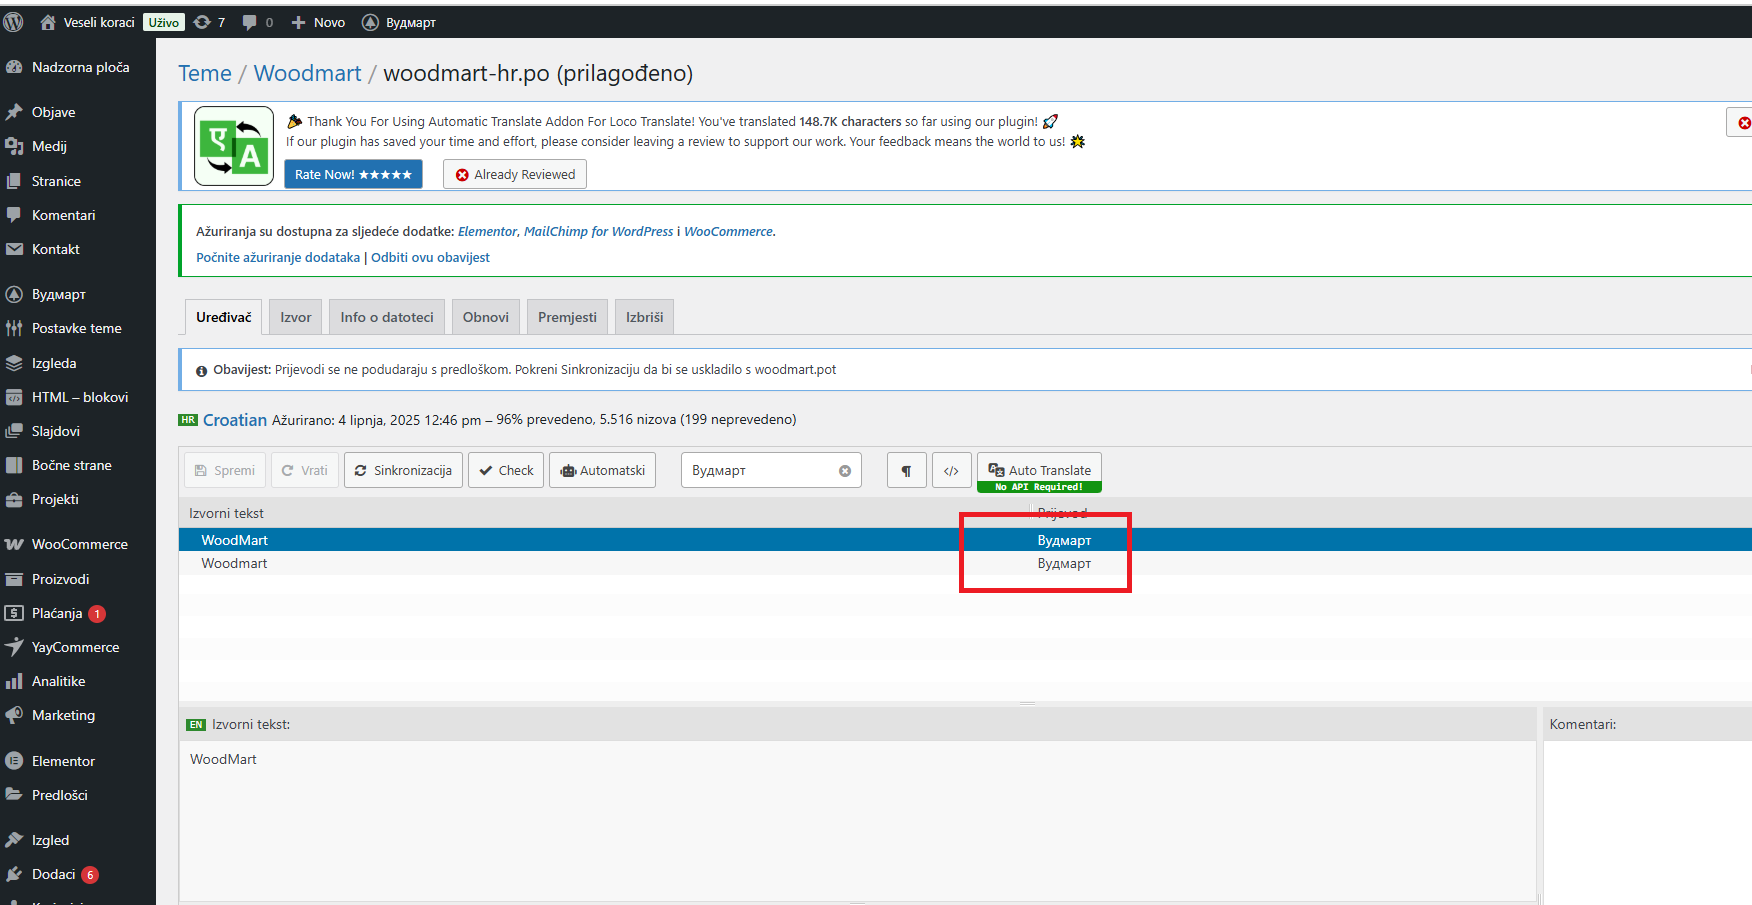Open the Будмарт admin bar menu
This screenshot has width=1752, height=905.
tap(398, 22)
